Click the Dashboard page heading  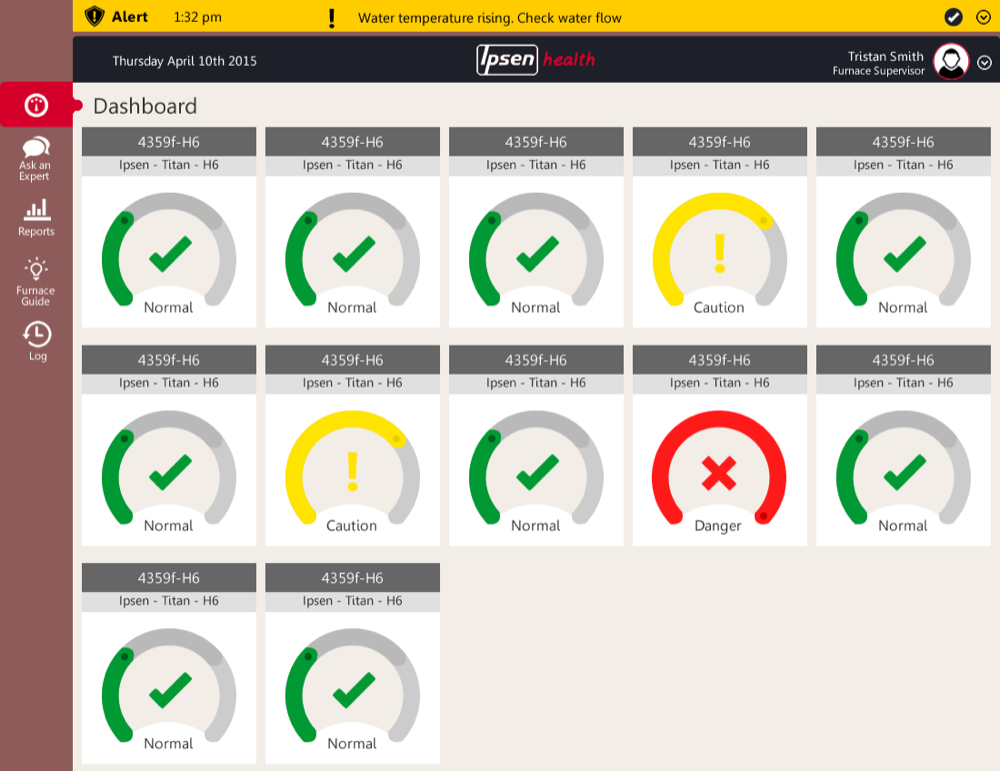click(x=145, y=106)
